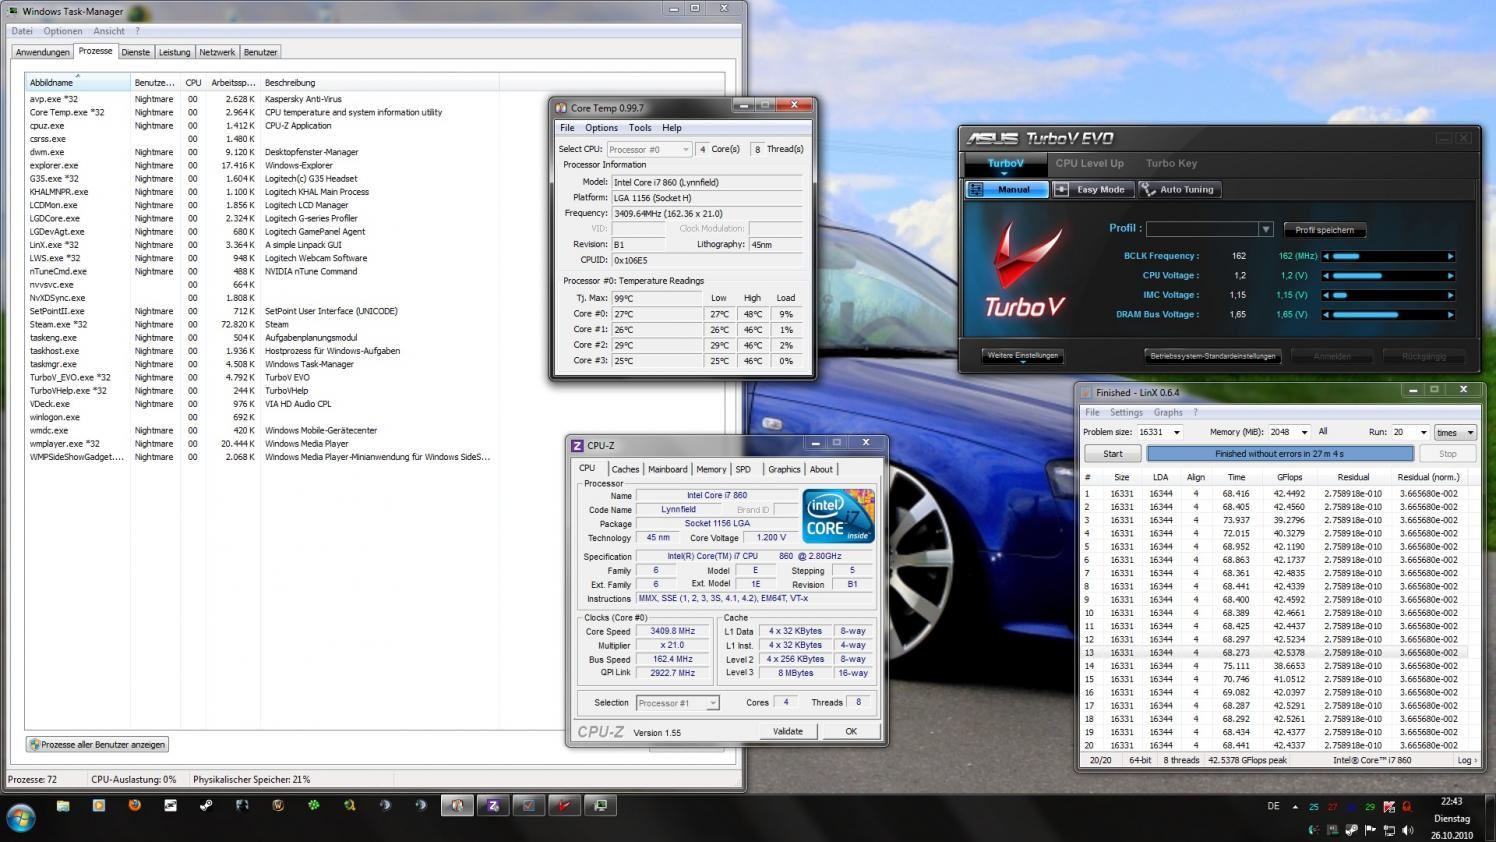
Task: Click the Steam tray icon
Action: 1351,830
